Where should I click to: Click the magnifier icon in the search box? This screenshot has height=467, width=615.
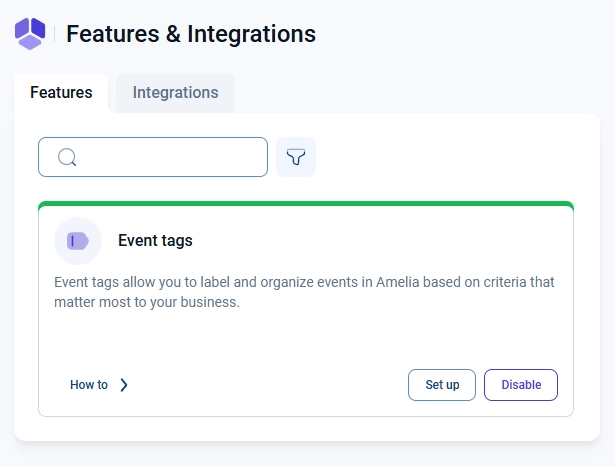click(67, 157)
